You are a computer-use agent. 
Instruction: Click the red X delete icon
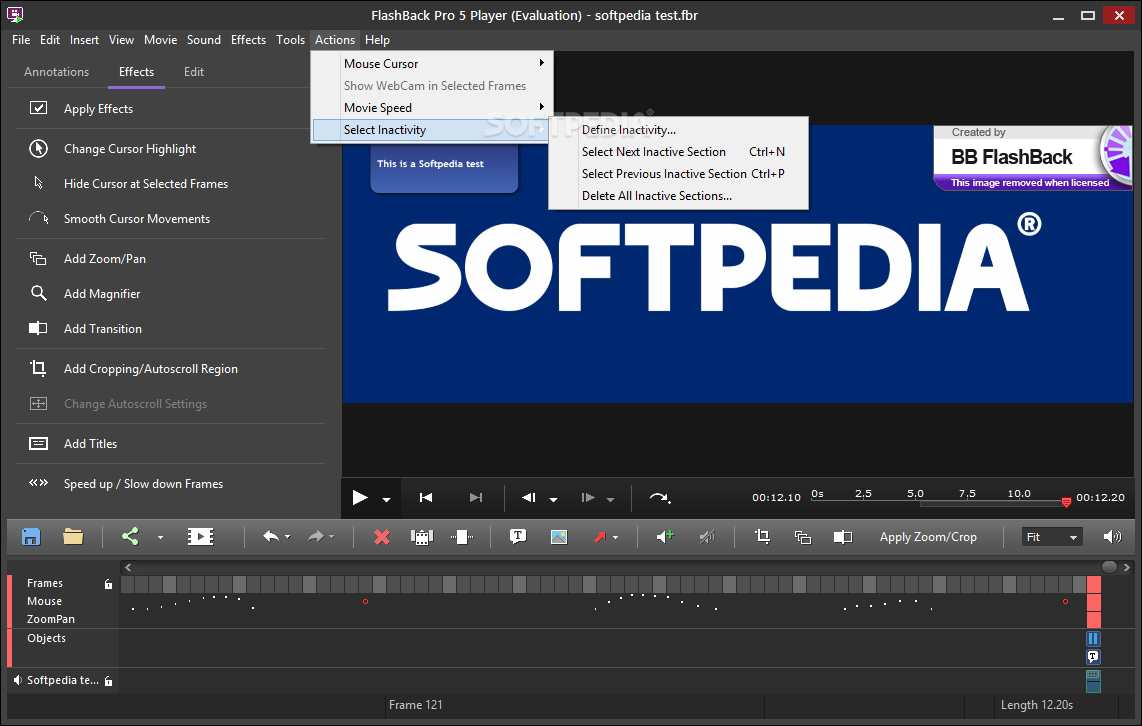381,537
